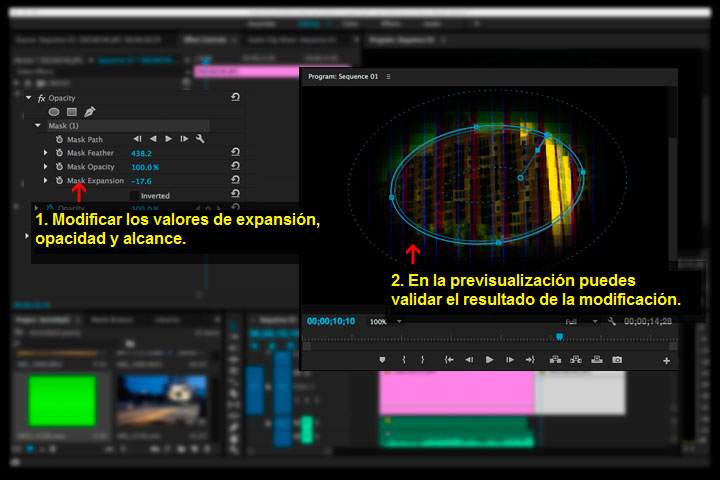
Task: Export frame with the camera icon
Action: tap(617, 360)
